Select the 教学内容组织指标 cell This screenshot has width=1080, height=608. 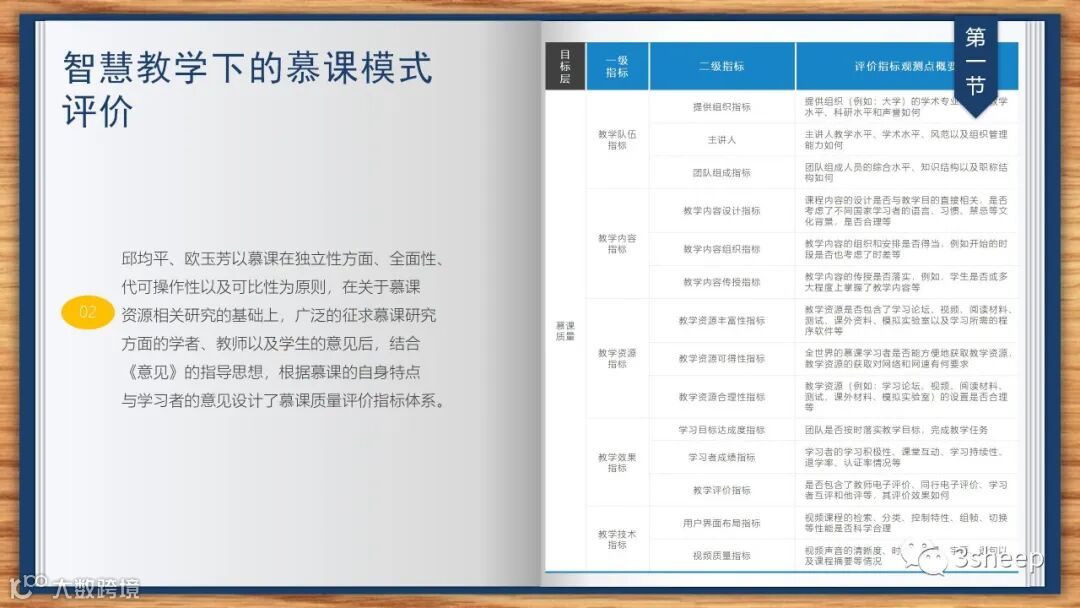tap(722, 249)
